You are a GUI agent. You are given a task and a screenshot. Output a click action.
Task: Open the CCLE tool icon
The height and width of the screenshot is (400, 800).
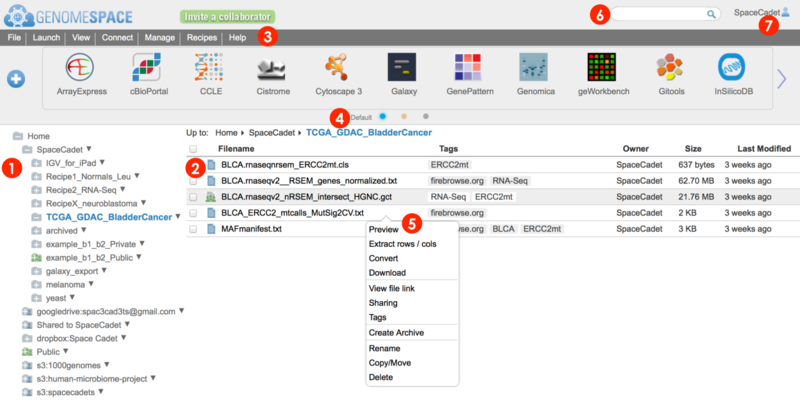[x=210, y=67]
